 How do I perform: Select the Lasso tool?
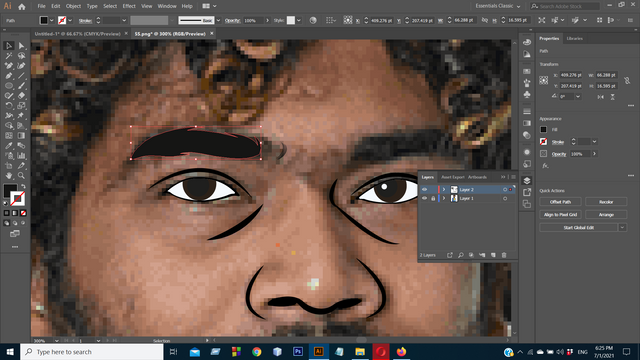click(21, 56)
